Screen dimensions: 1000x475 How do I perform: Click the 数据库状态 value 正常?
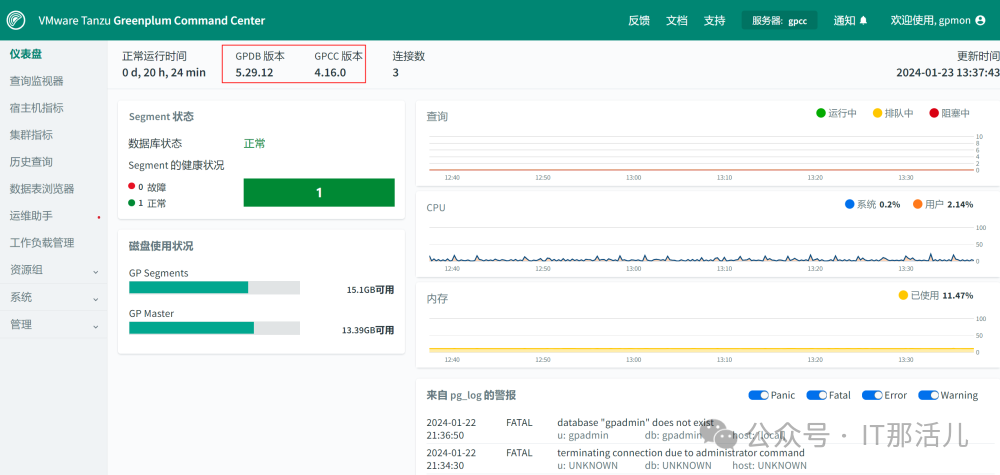coord(254,143)
